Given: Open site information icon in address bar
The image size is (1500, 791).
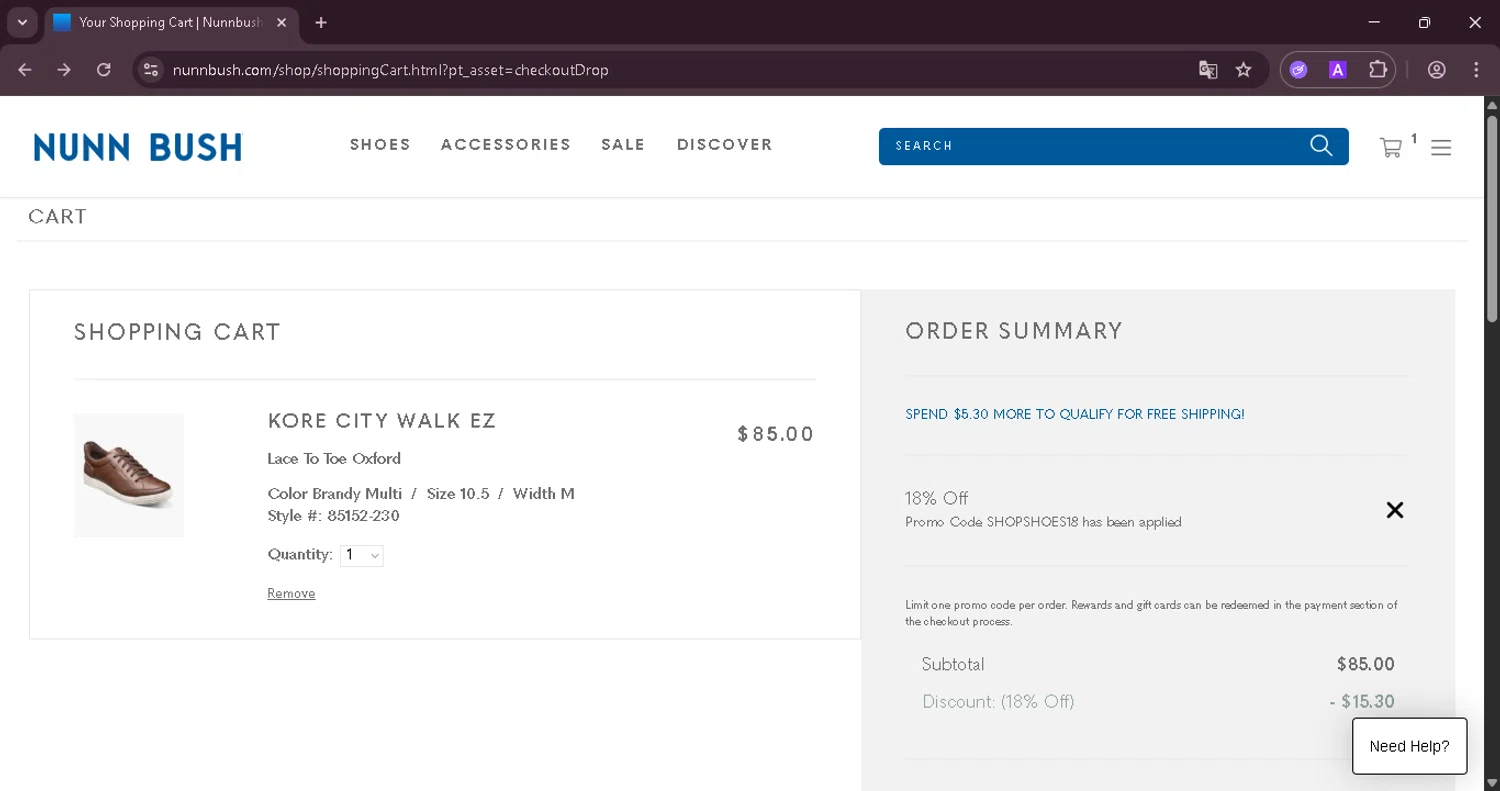Looking at the screenshot, I should 151,70.
